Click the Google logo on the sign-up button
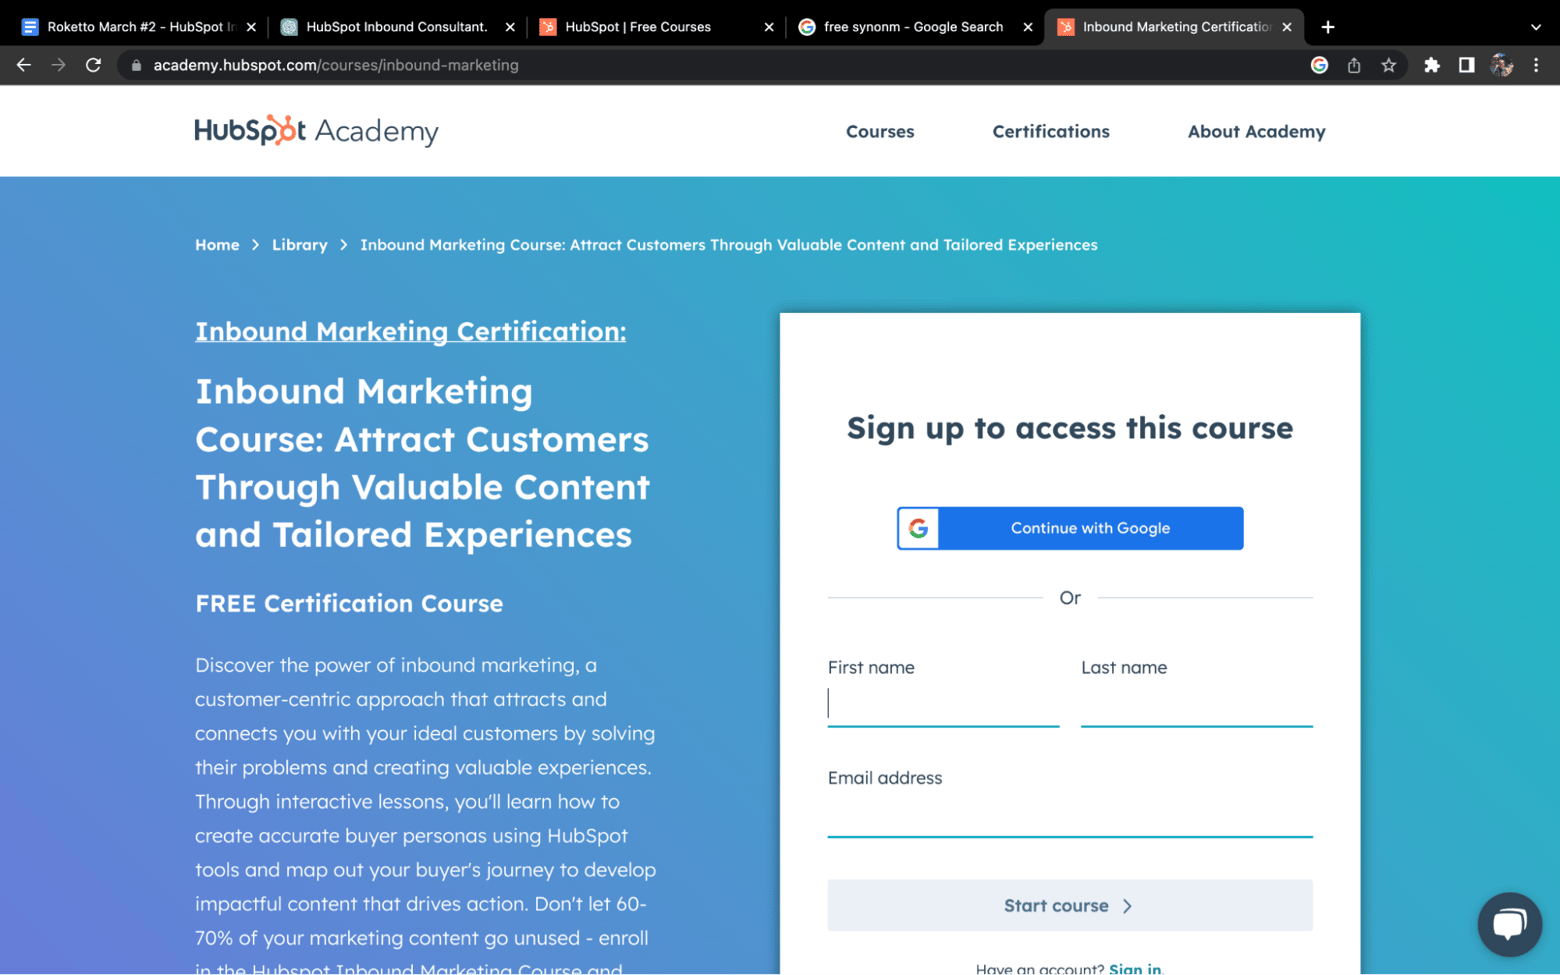1560x975 pixels. coord(920,528)
